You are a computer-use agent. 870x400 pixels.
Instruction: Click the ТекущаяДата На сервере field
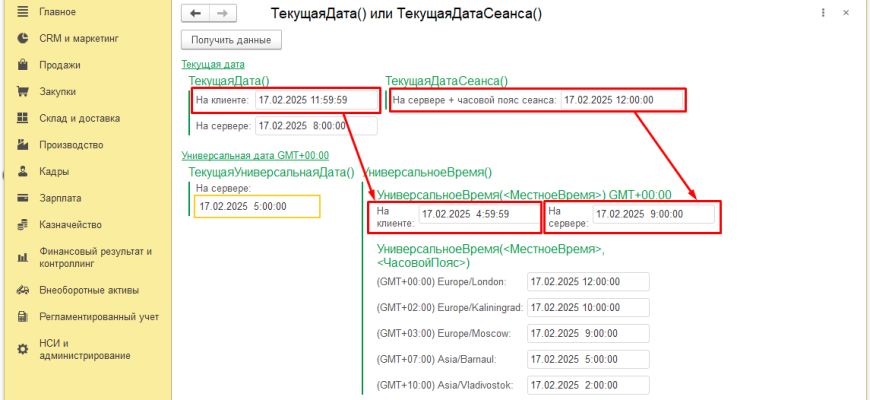[315, 126]
